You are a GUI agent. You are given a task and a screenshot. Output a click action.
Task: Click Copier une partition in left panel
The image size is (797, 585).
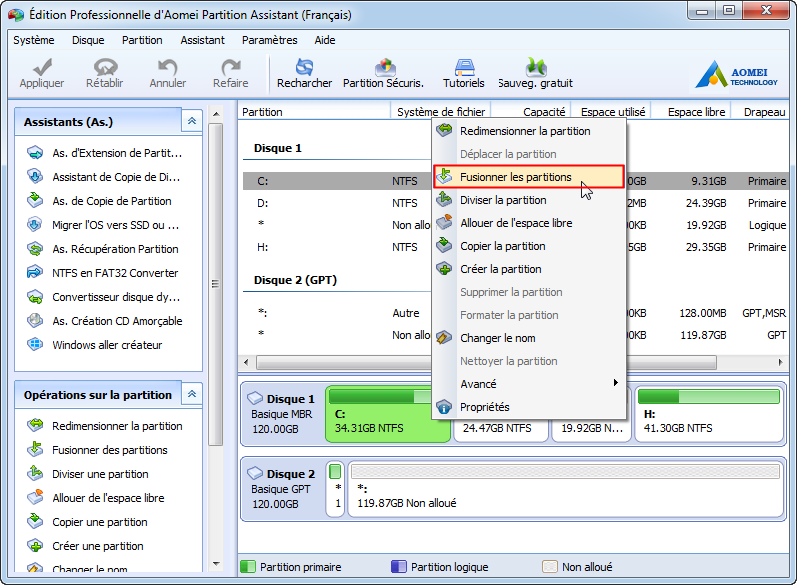[87, 522]
